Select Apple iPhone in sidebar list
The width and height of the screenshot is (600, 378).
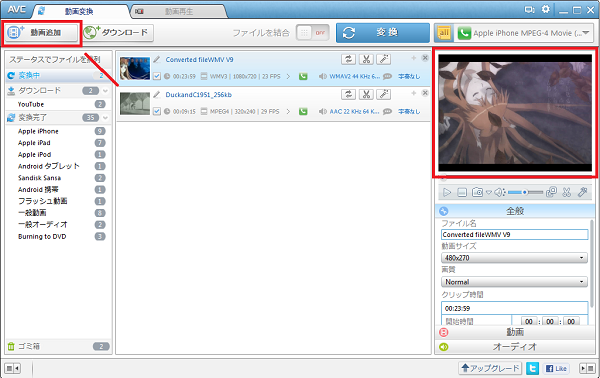tap(38, 131)
